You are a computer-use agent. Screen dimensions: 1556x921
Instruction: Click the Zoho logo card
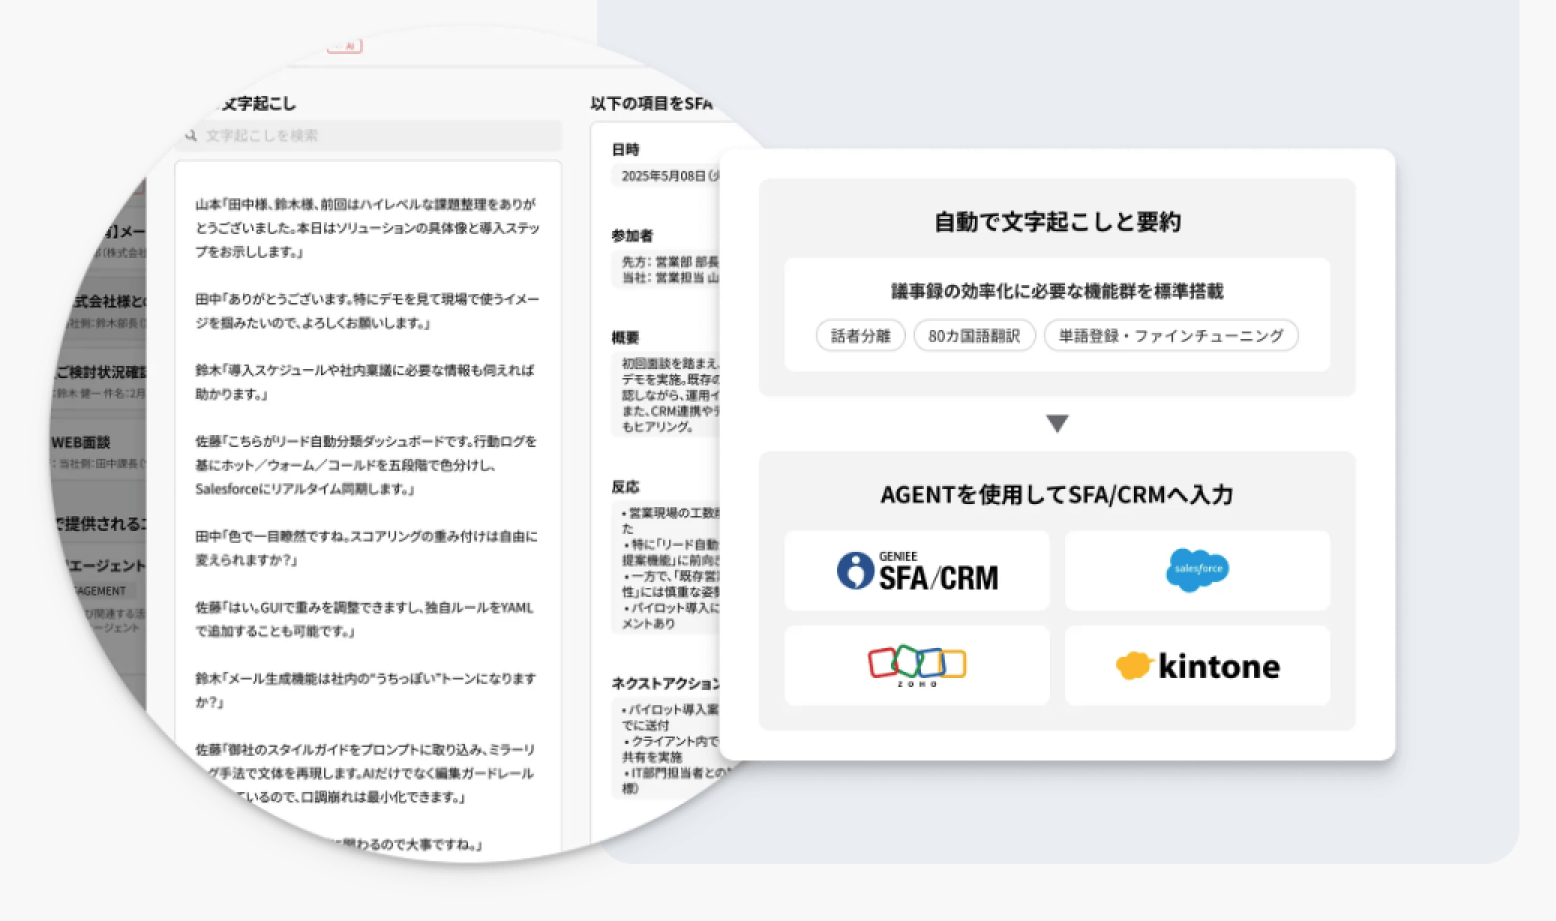click(917, 665)
